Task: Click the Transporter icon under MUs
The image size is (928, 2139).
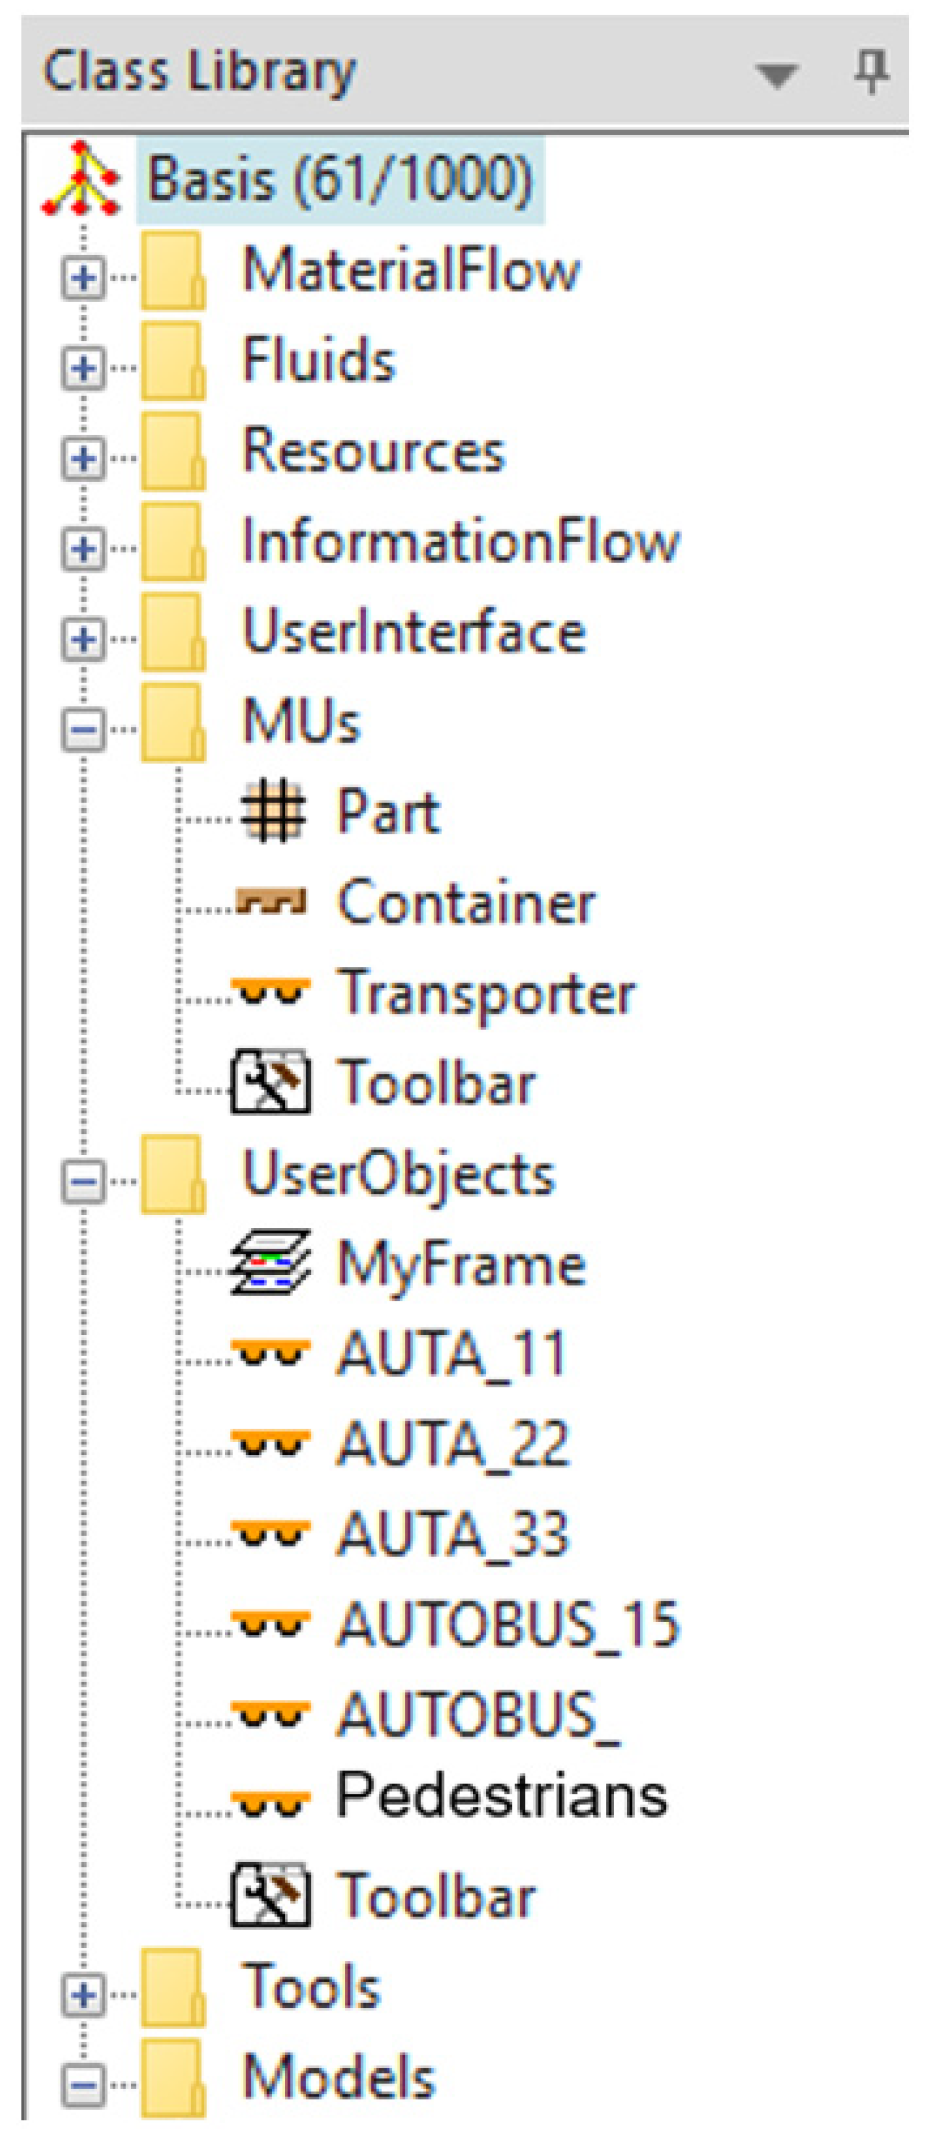Action: (x=271, y=991)
